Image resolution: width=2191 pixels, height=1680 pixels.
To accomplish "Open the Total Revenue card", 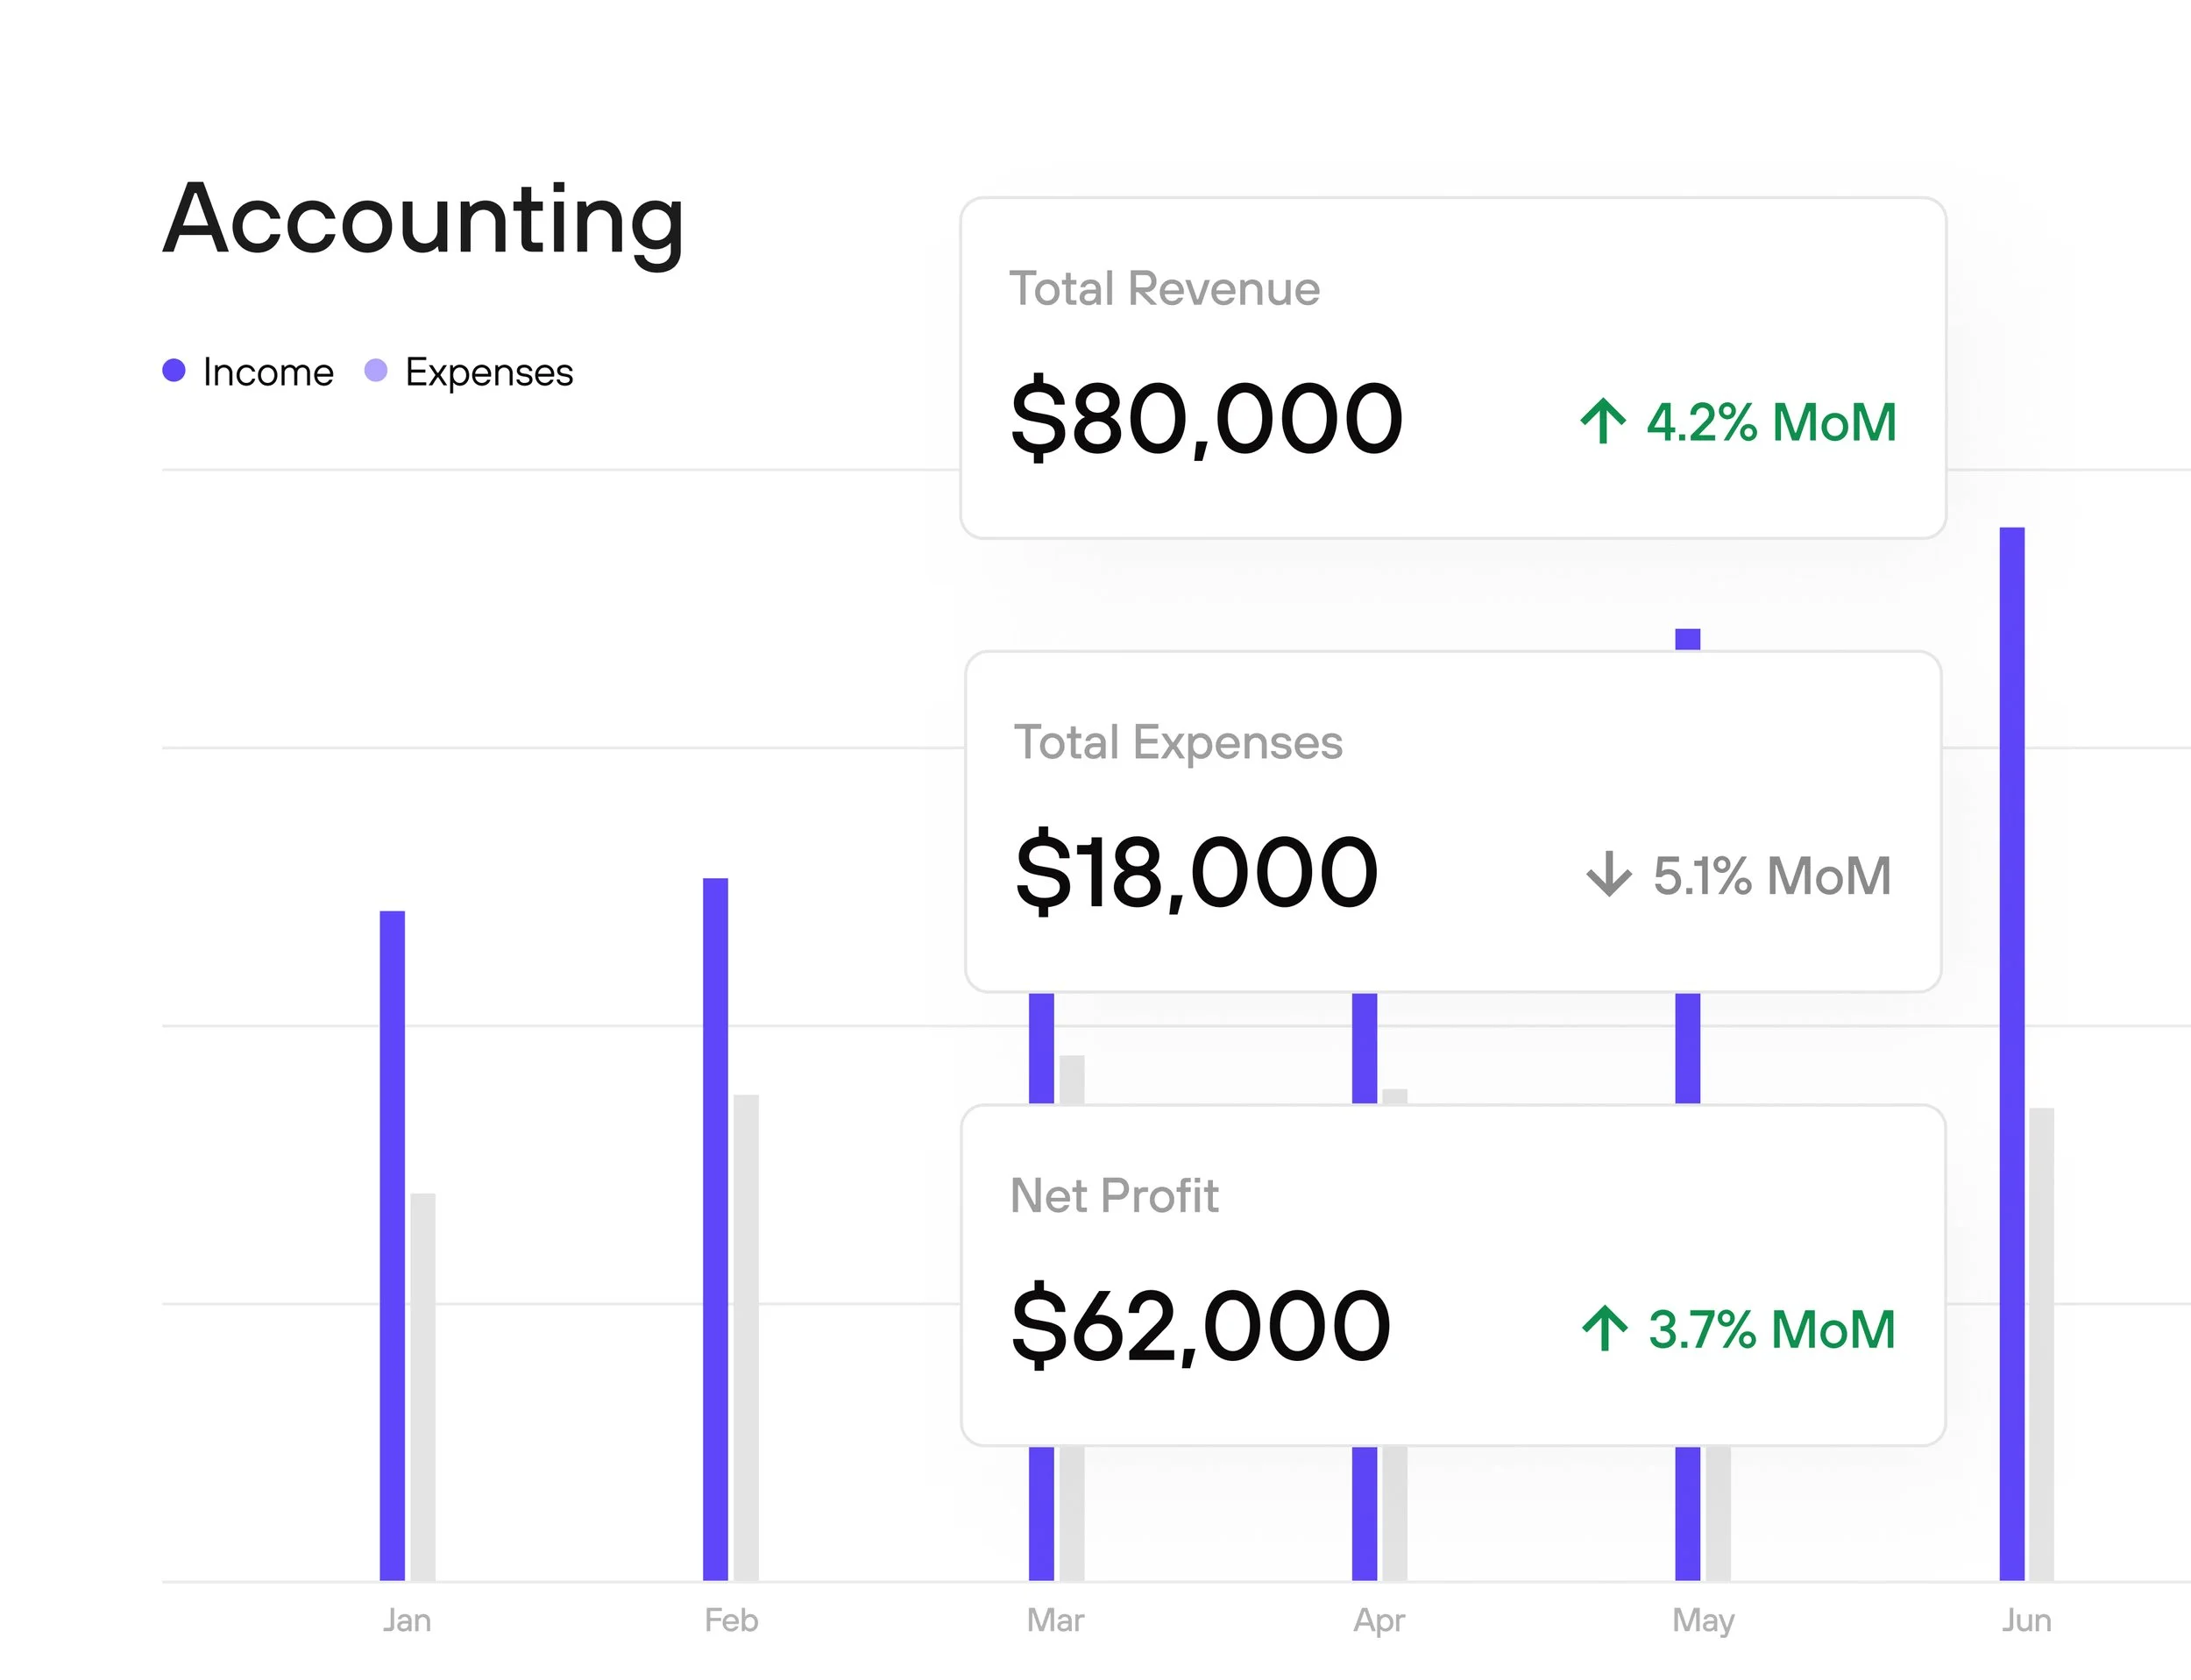I will 1452,367.
